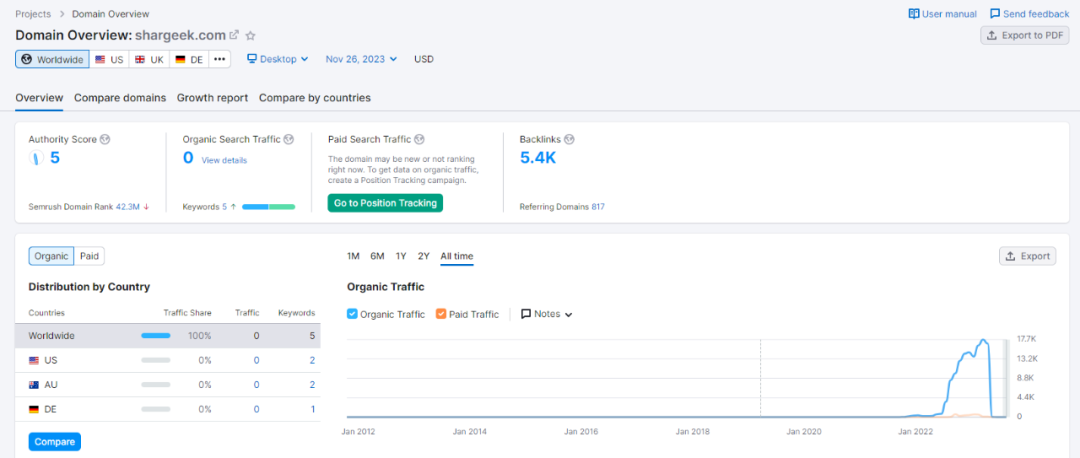
Task: Click the US flag in country table
Action: (34, 360)
